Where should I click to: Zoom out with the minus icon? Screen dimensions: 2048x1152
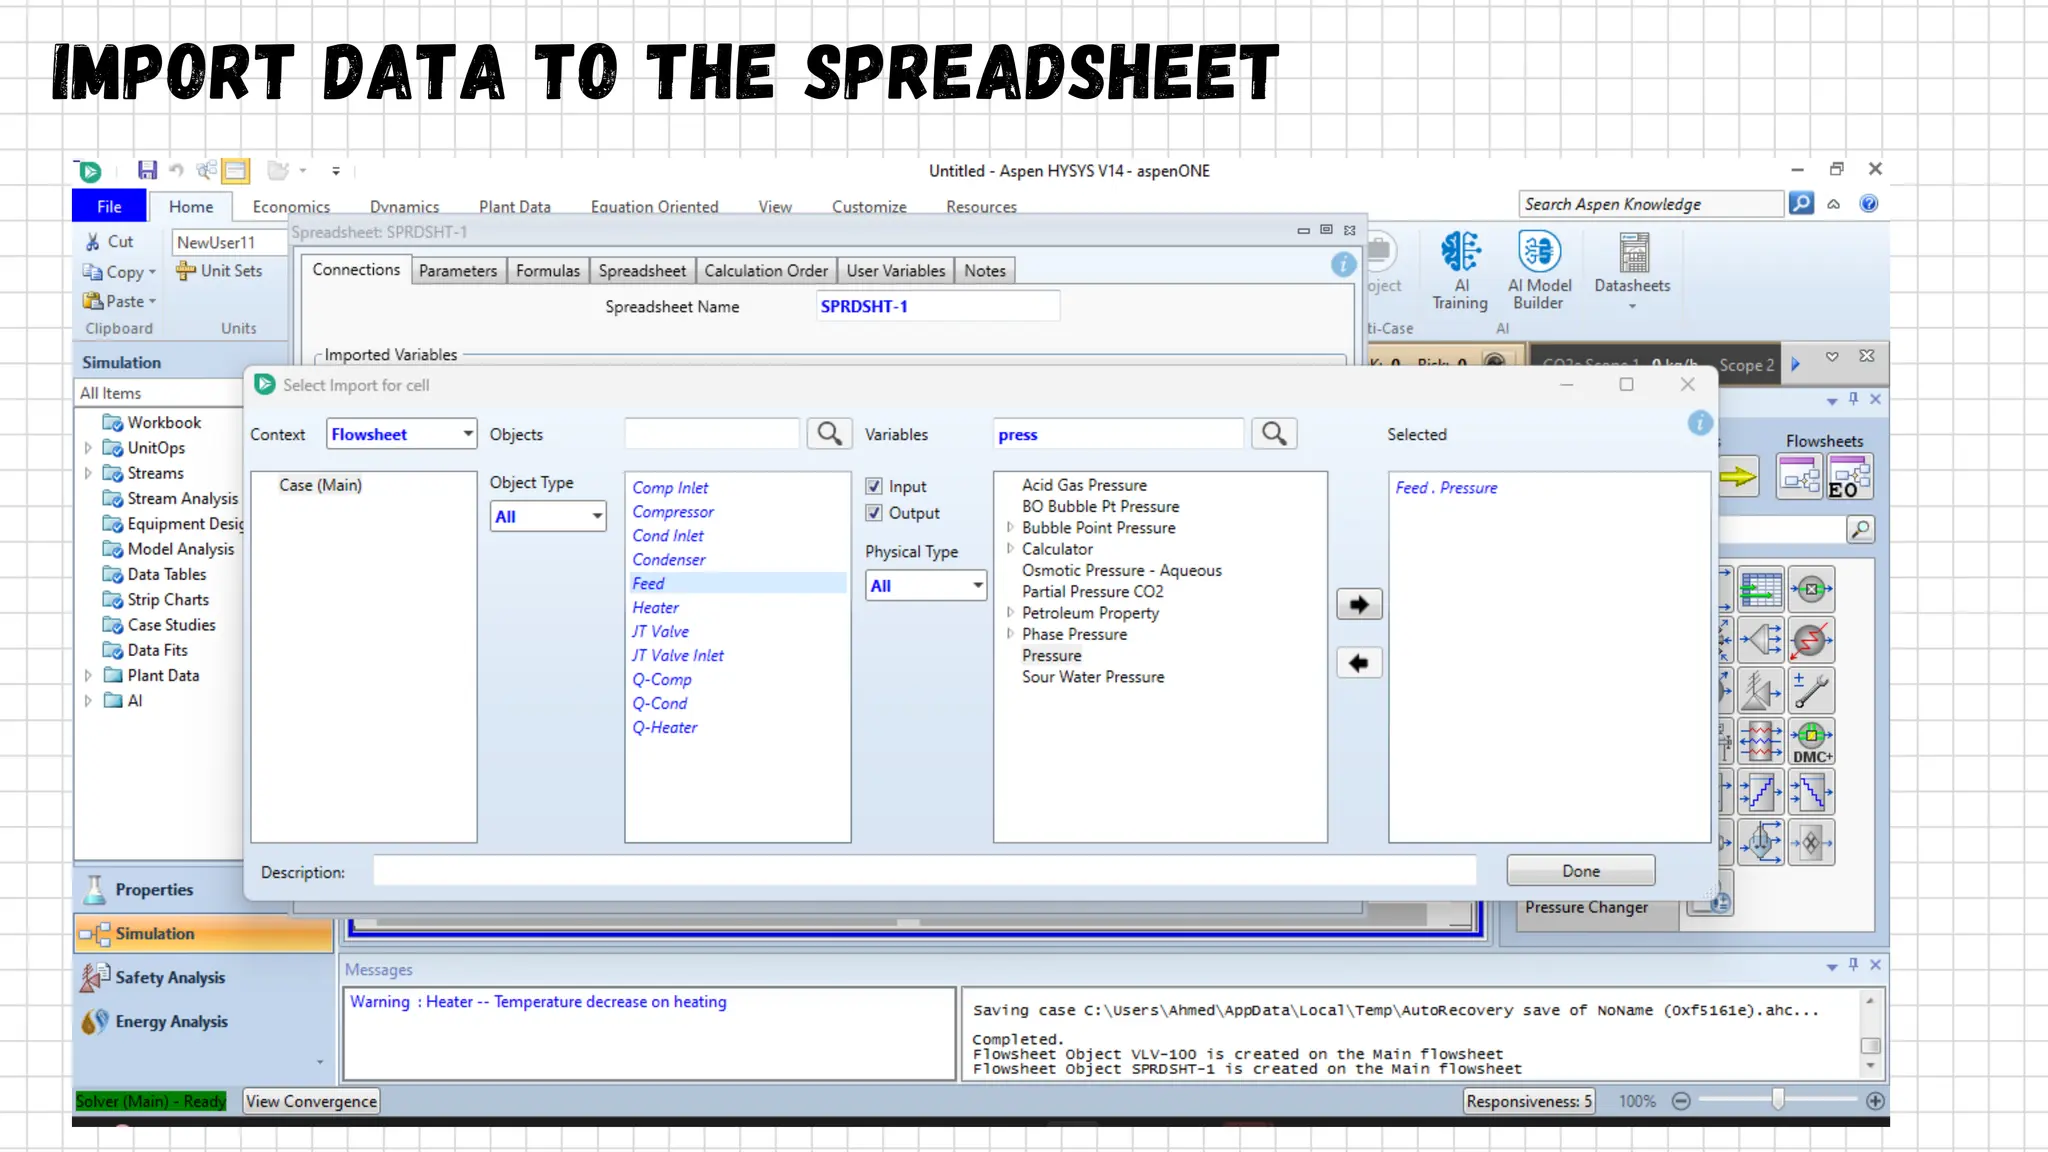coord(1681,1101)
